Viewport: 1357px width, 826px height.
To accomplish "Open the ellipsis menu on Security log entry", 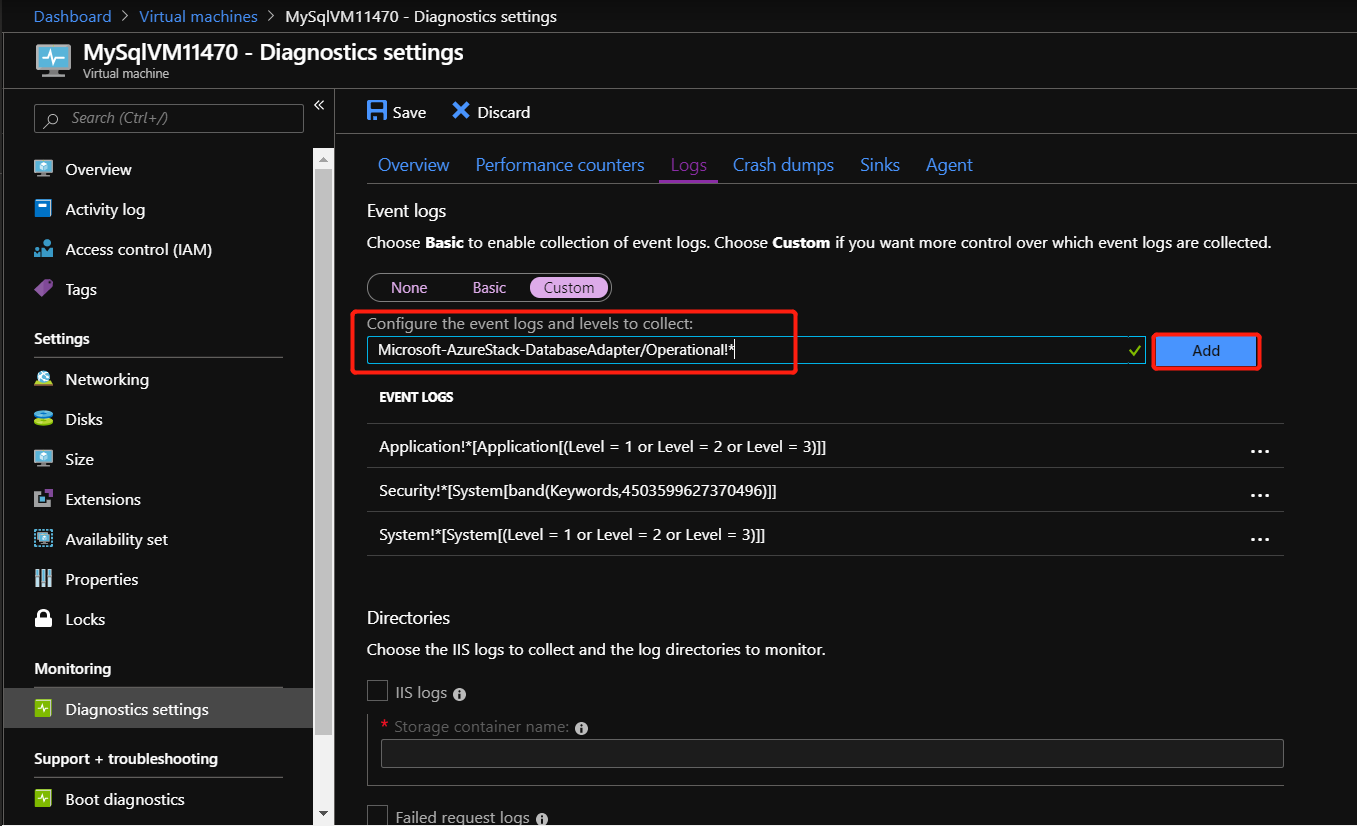I will click(1259, 494).
